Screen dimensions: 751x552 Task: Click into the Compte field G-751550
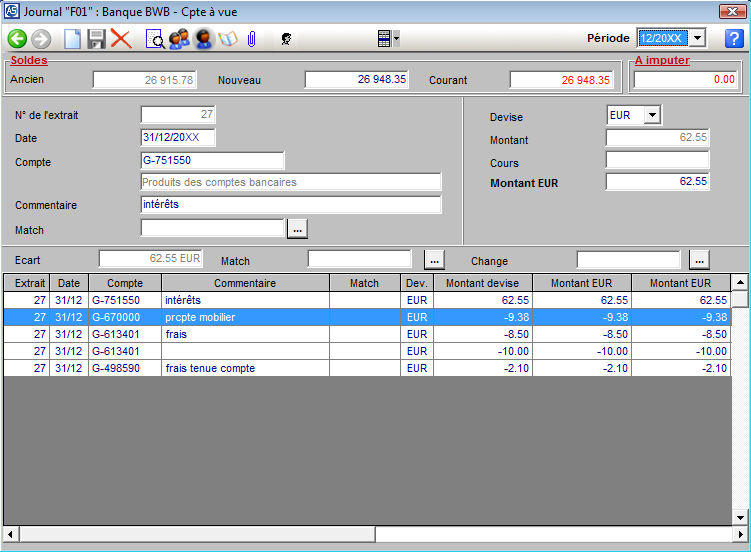tap(212, 160)
